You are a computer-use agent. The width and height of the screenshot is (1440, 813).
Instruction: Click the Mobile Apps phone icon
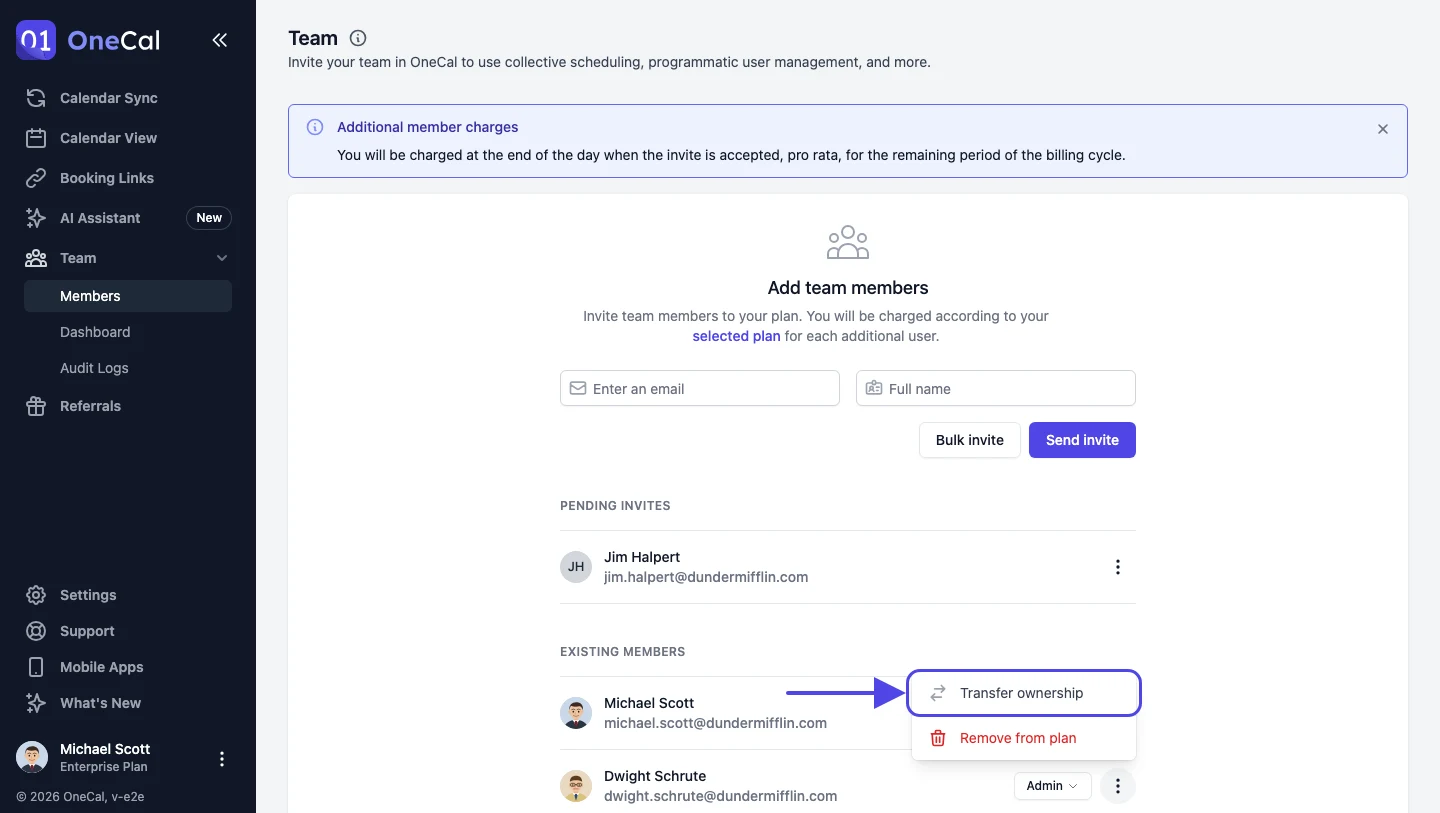(x=36, y=667)
